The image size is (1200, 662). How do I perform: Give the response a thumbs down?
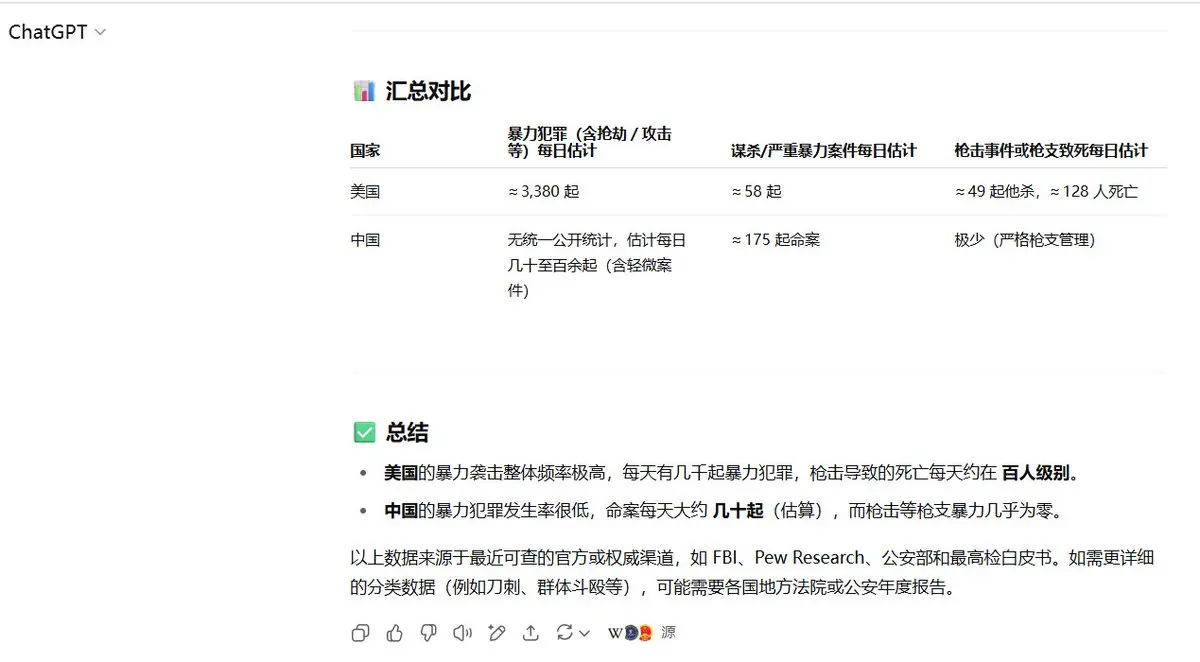coord(428,633)
